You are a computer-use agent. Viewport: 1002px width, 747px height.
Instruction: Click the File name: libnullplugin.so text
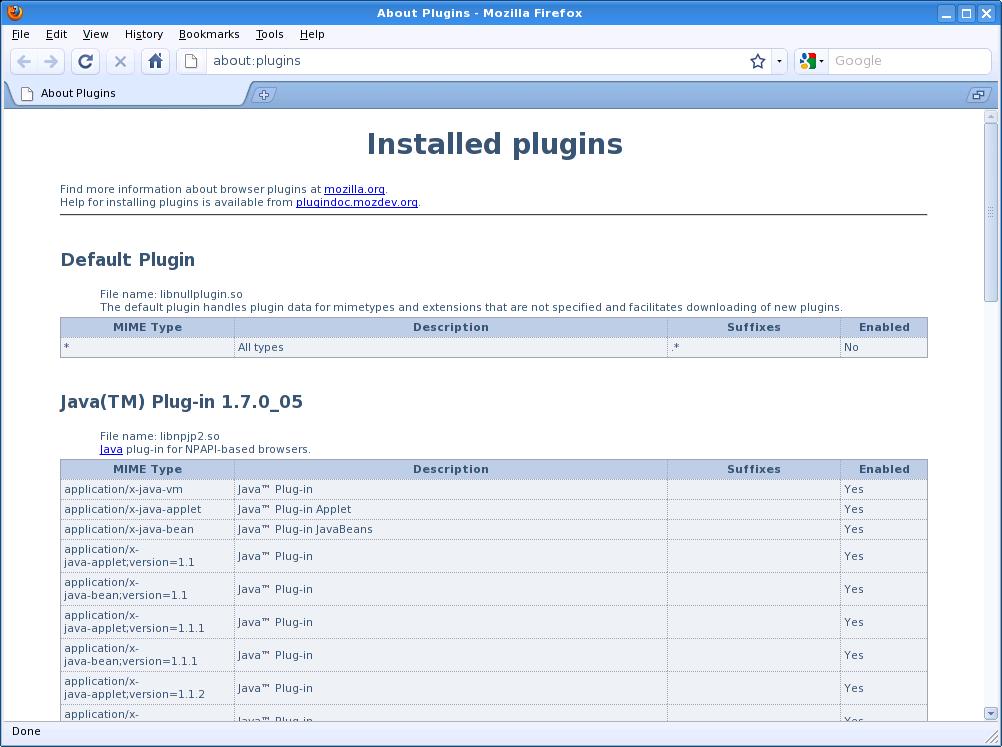171,295
